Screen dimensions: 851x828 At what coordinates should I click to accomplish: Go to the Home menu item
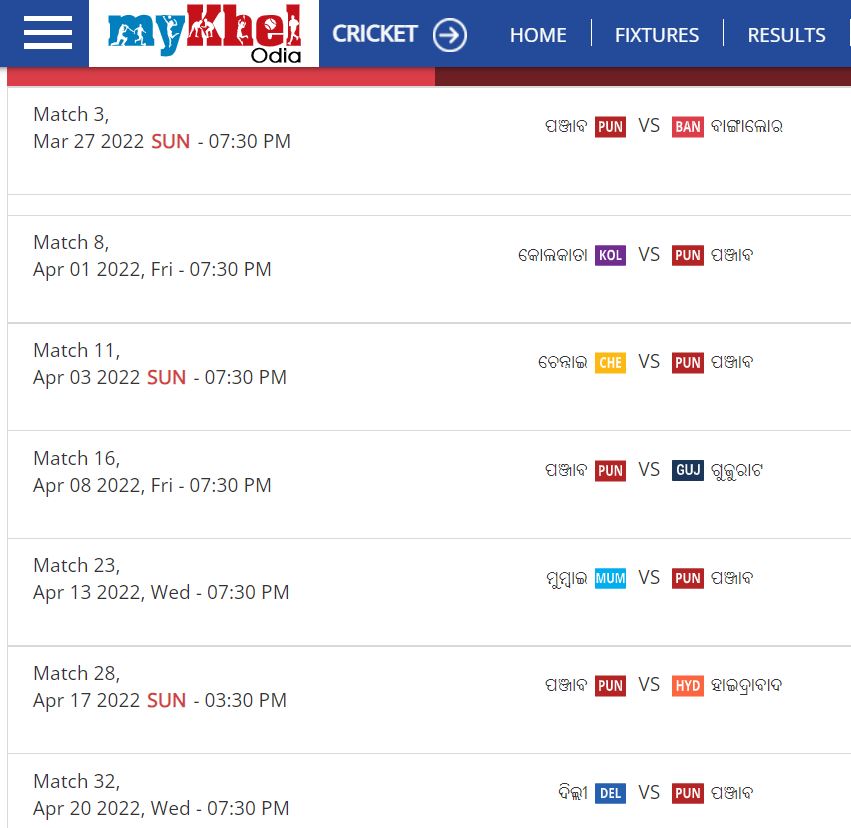(x=538, y=35)
